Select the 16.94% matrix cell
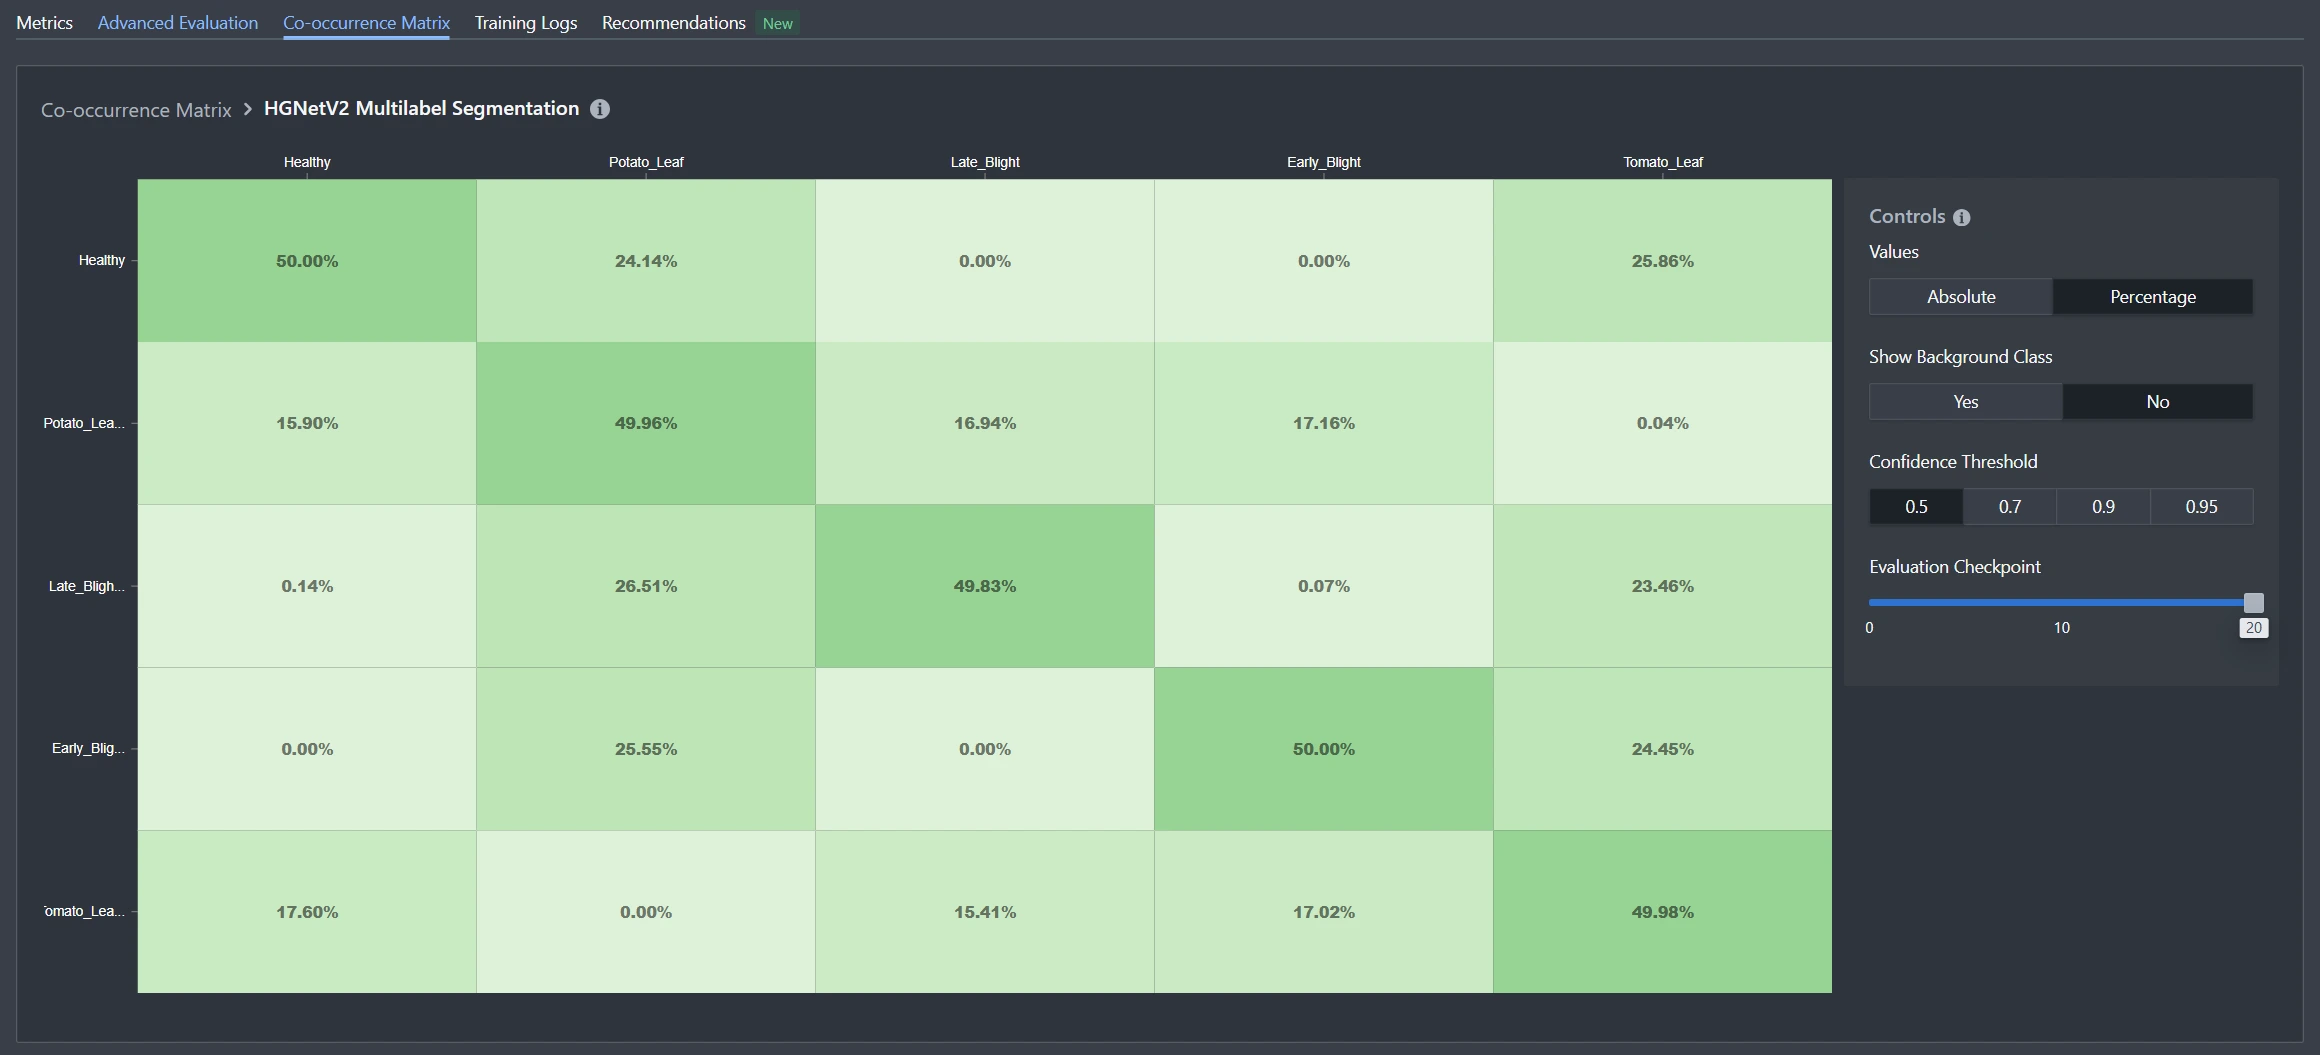The image size is (2320, 1055). pos(985,423)
